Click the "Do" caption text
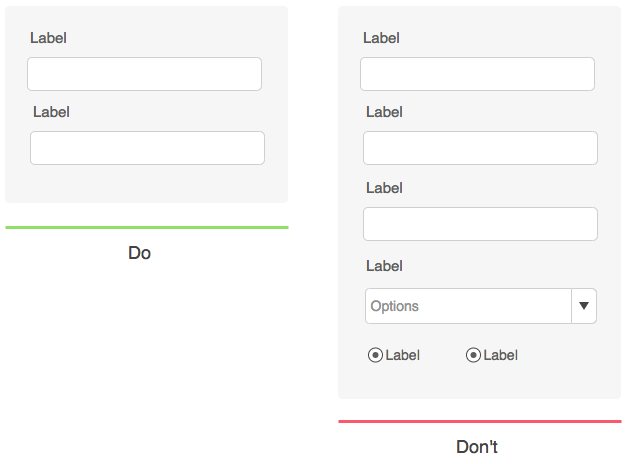The width and height of the screenshot is (626, 464). pos(140,254)
